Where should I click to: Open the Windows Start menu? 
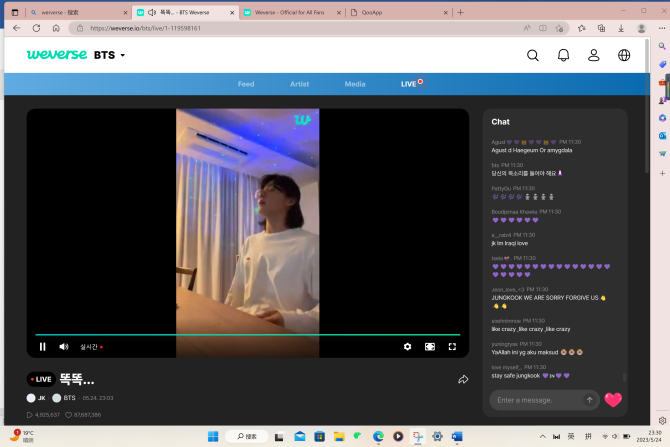212,436
